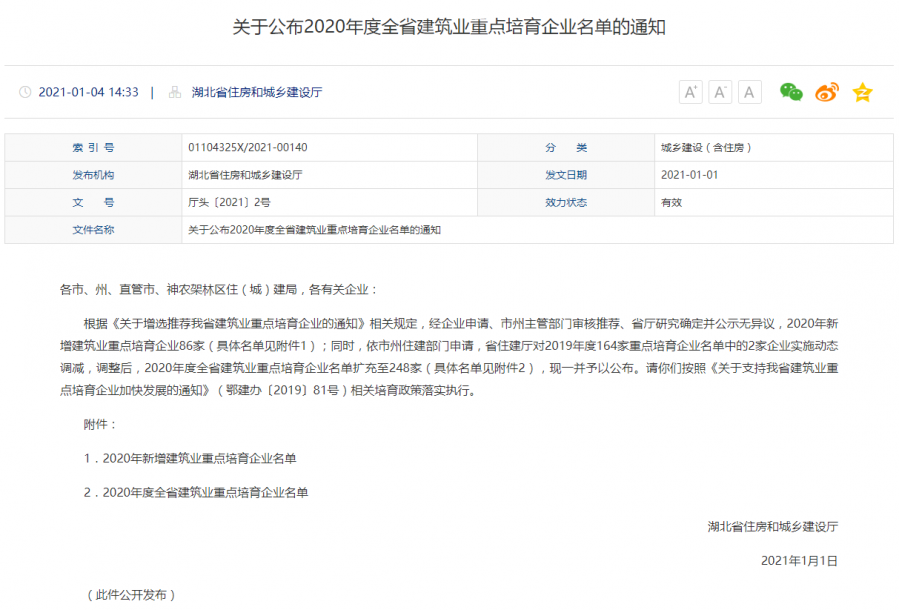Click the organization icon before the source name
Image resolution: width=899 pixels, height=610 pixels.
pyautogui.click(x=175, y=92)
